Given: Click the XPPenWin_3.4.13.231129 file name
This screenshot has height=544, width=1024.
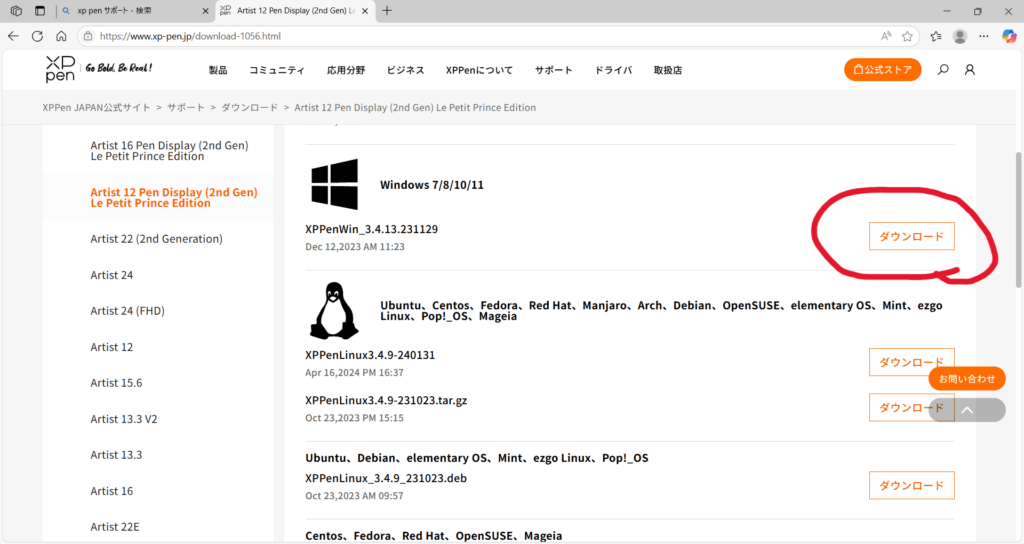Looking at the screenshot, I should coord(372,229).
